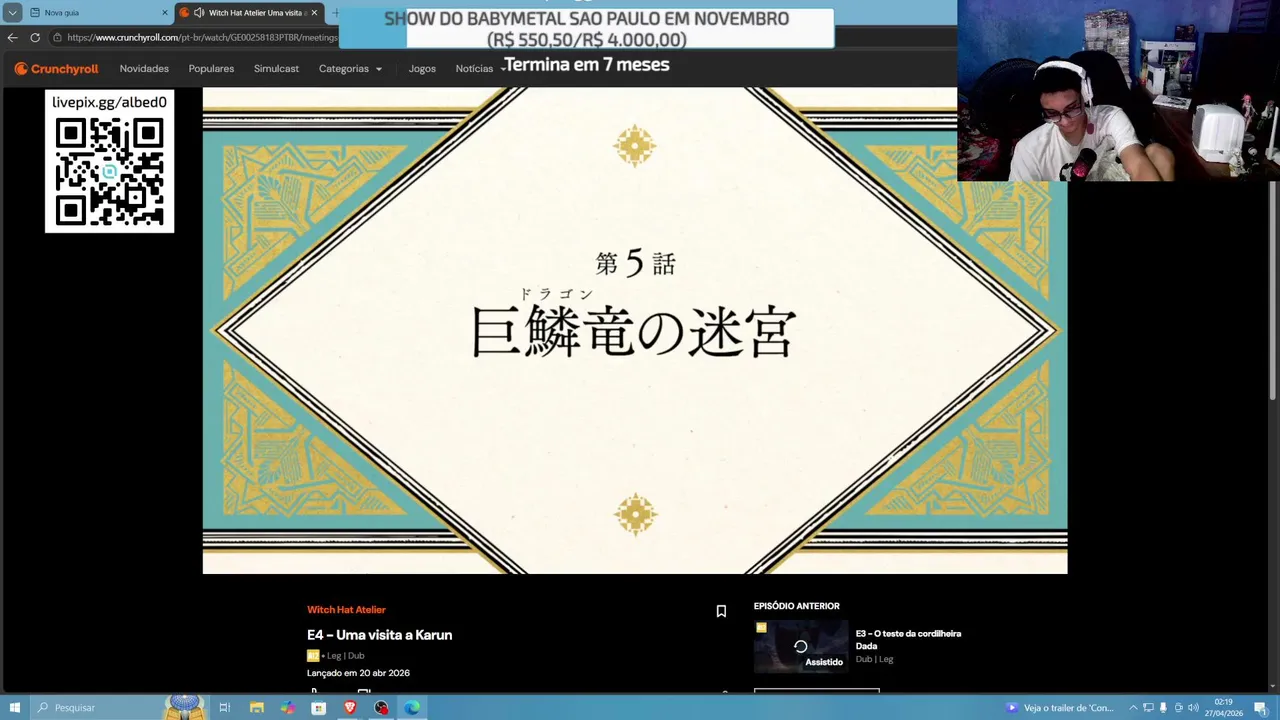The height and width of the screenshot is (720, 1280).
Task: Open the Populares page
Action: click(x=211, y=69)
